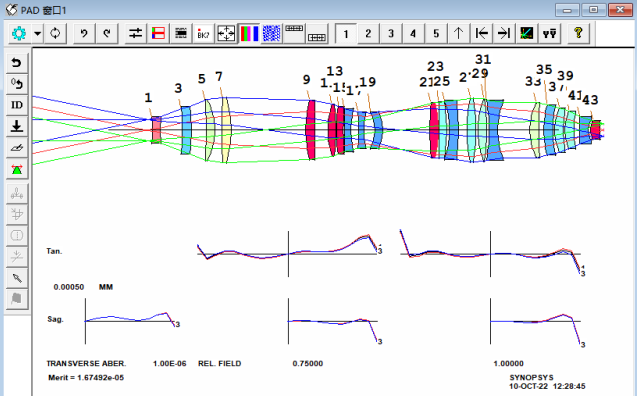Click the pen nib sidebar icon
The width and height of the screenshot is (637, 396).
(x=17, y=278)
